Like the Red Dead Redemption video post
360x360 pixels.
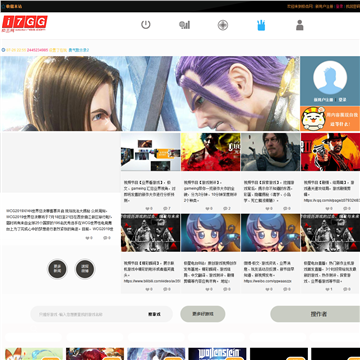pos(328,208)
